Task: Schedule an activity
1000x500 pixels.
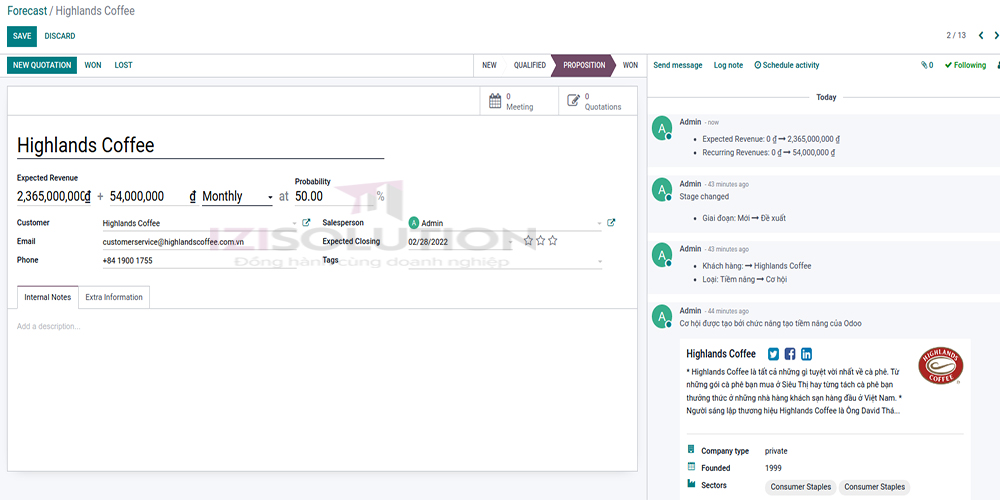Action: click(x=787, y=65)
